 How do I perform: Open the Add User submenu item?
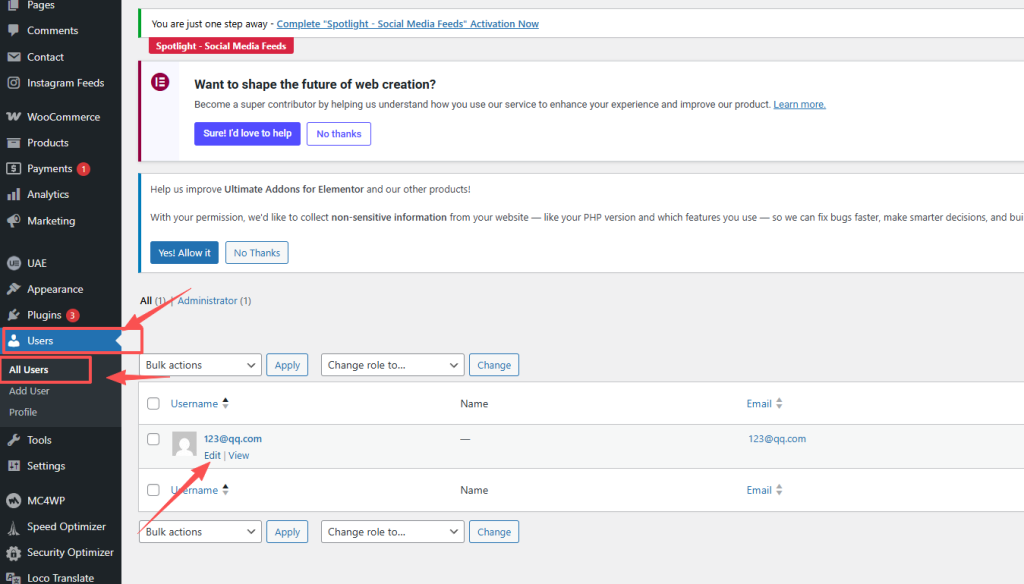(x=29, y=391)
